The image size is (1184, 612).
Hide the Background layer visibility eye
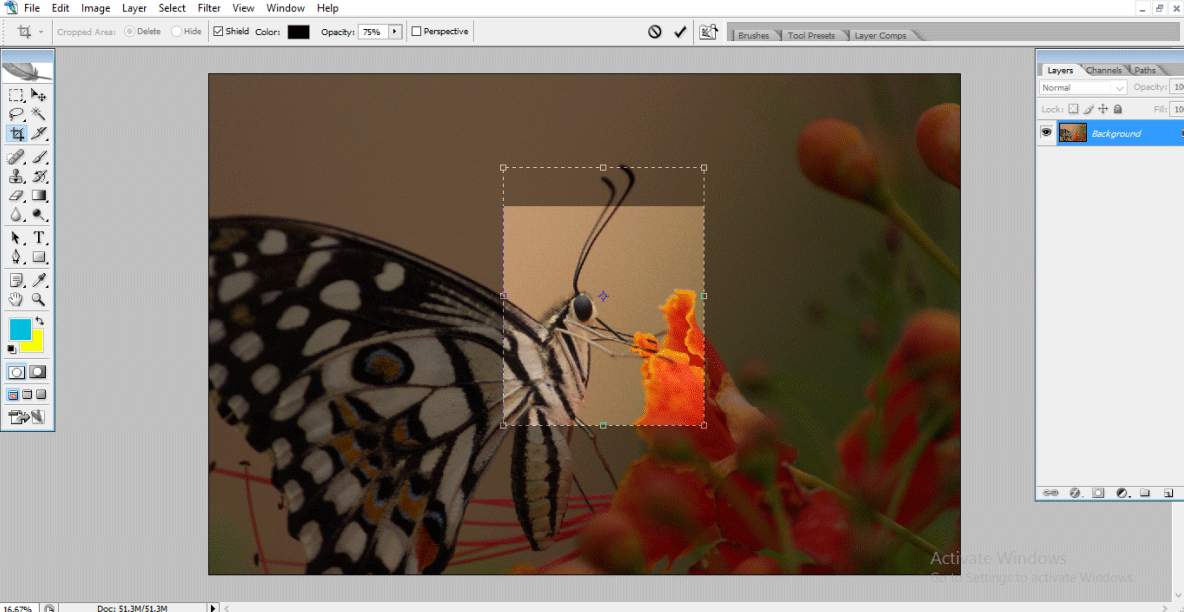click(x=1046, y=132)
